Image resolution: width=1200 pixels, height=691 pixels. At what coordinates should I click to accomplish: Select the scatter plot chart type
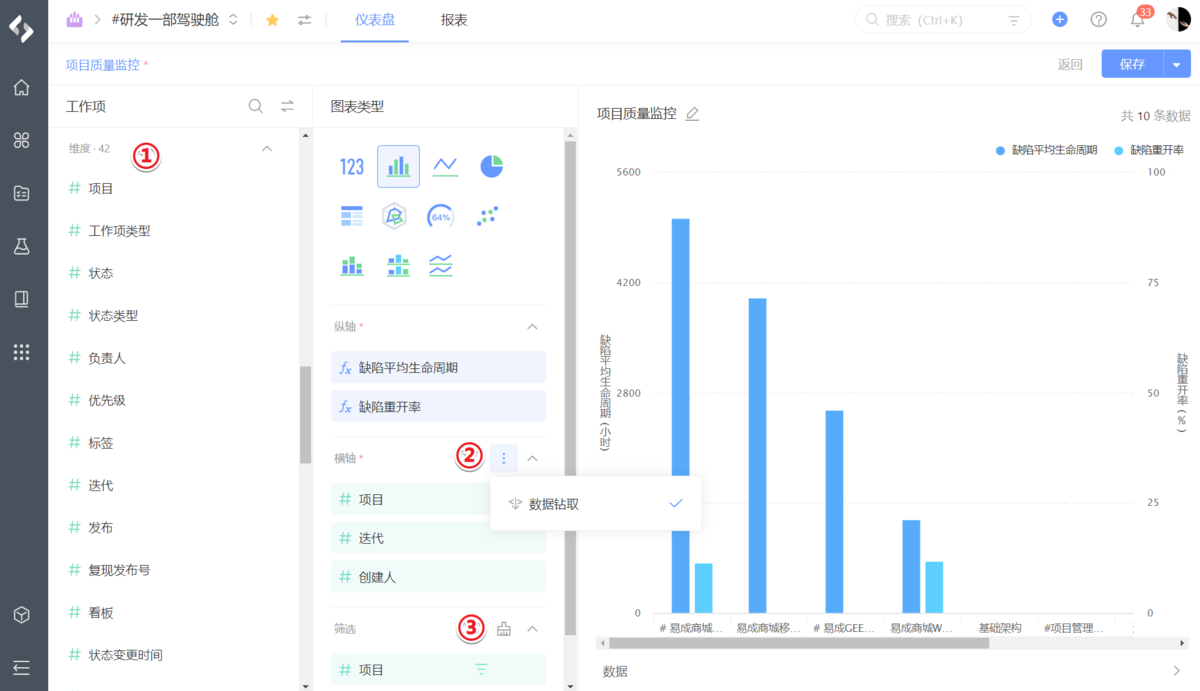pyautogui.click(x=487, y=215)
